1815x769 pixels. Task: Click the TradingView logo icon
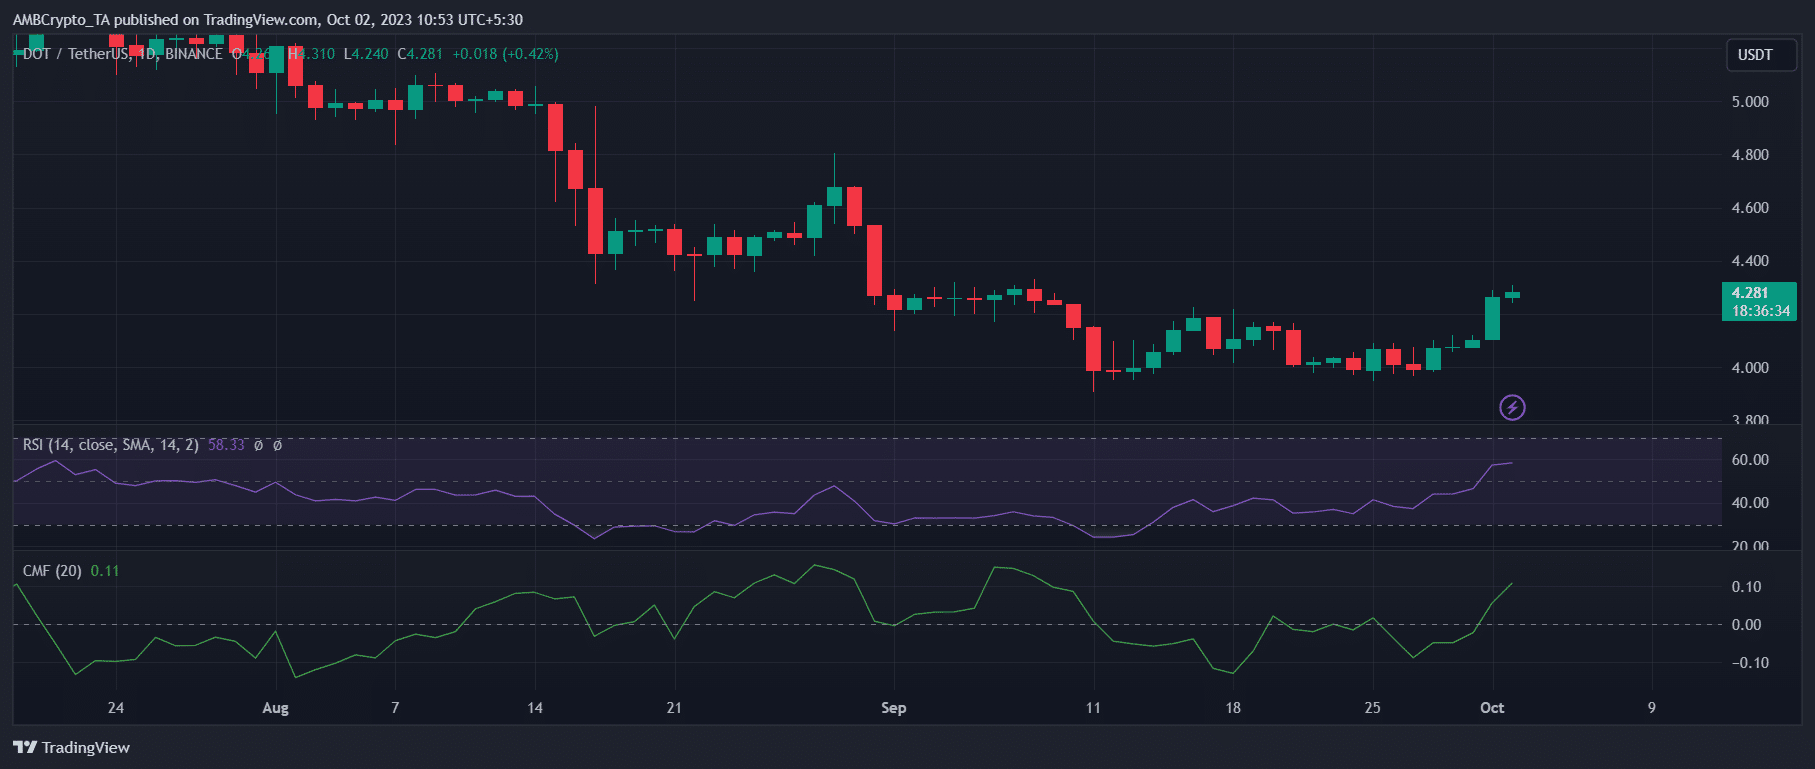tap(25, 747)
